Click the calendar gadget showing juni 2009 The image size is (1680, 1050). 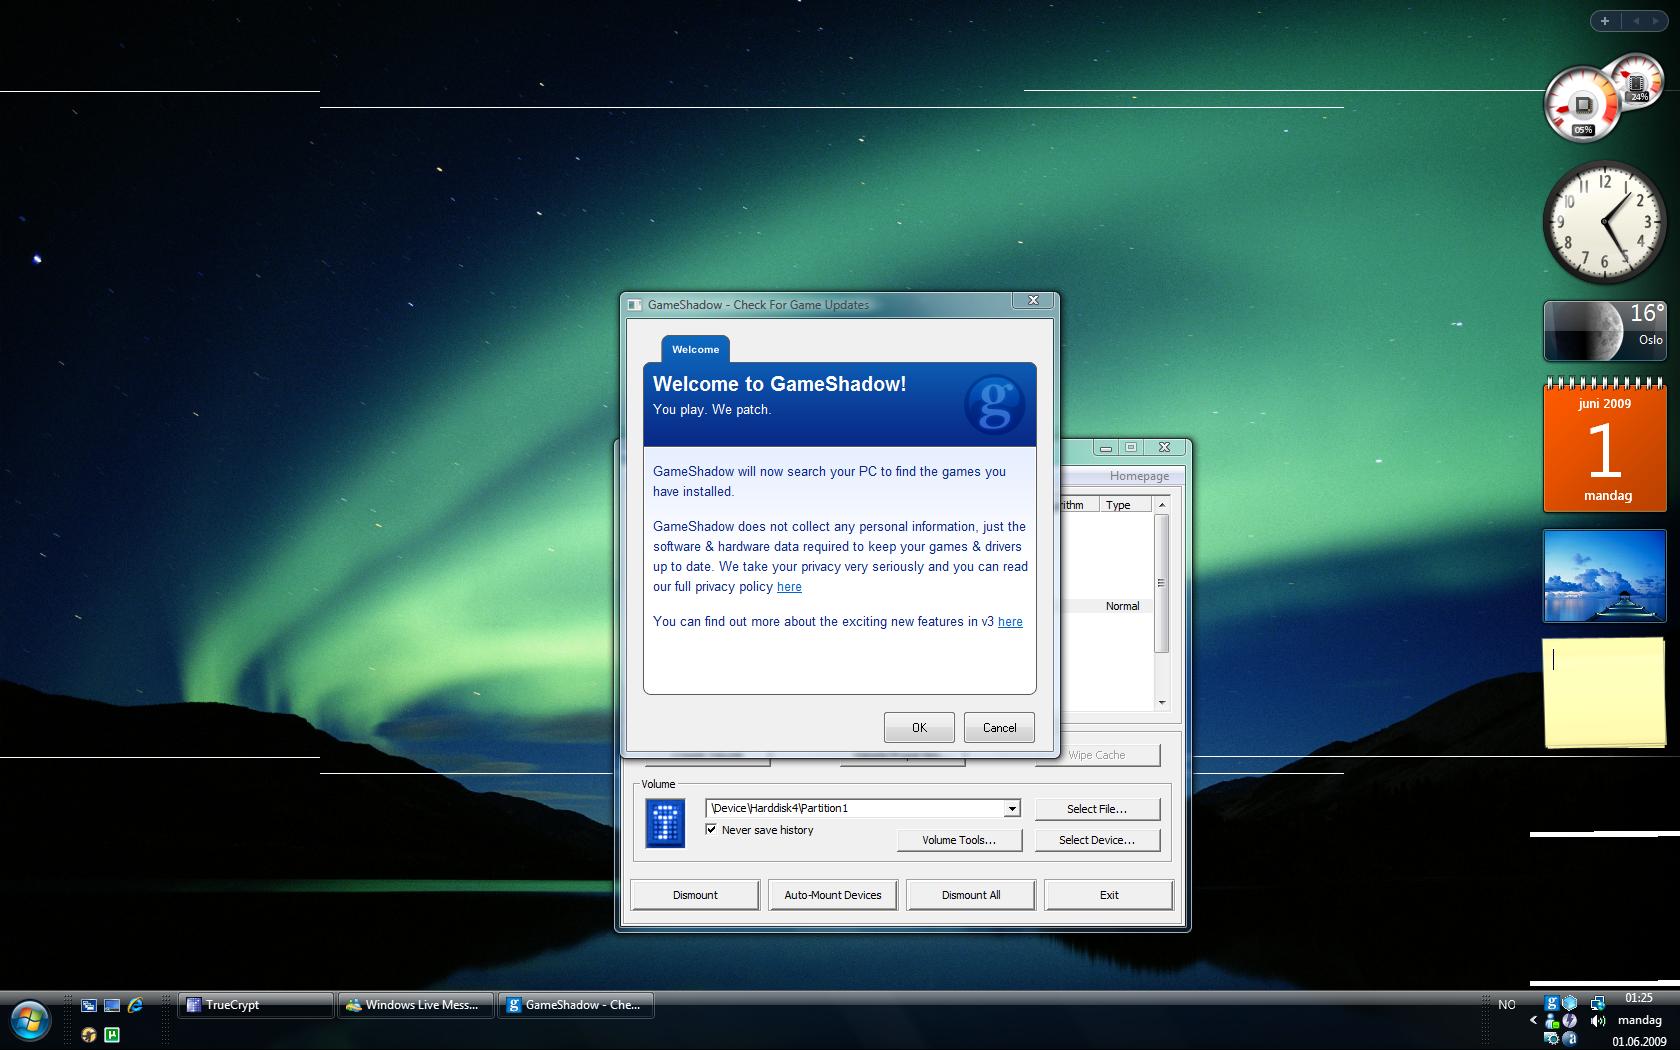[x=1605, y=446]
